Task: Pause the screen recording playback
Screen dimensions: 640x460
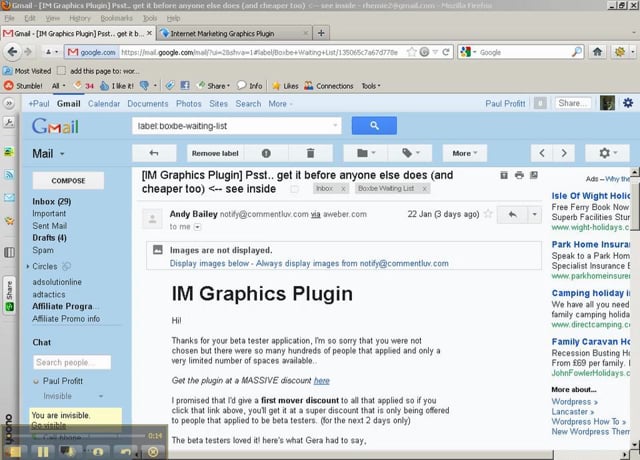Action: tap(44, 451)
